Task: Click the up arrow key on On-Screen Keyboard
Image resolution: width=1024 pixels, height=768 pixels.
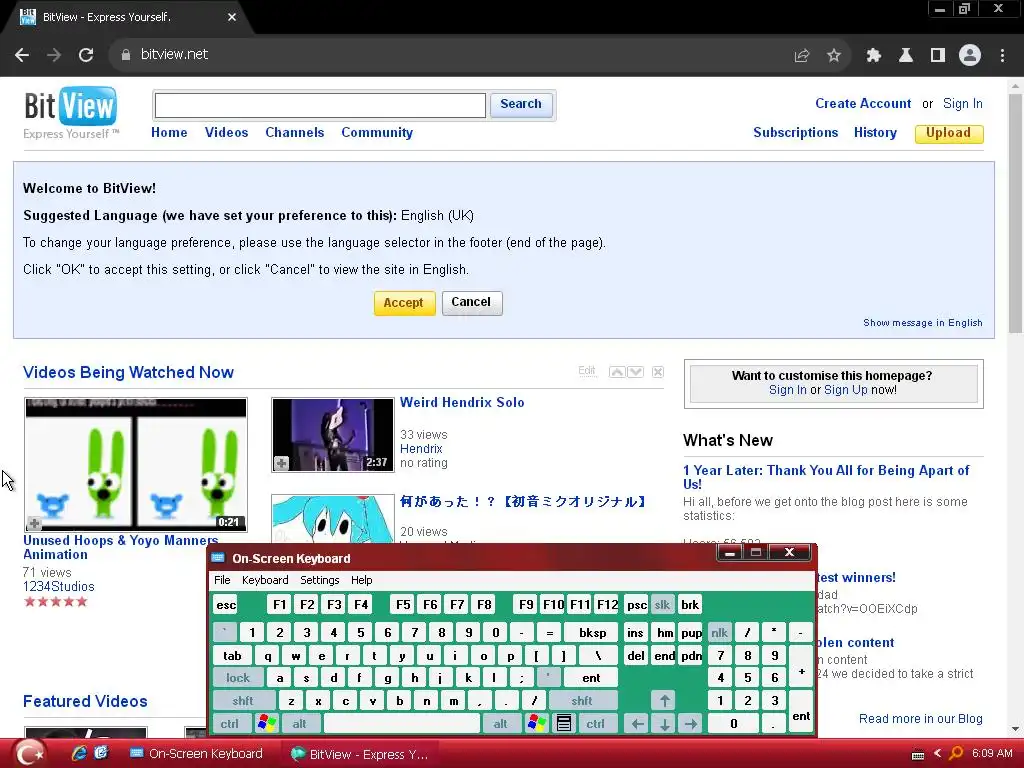Action: pos(664,701)
